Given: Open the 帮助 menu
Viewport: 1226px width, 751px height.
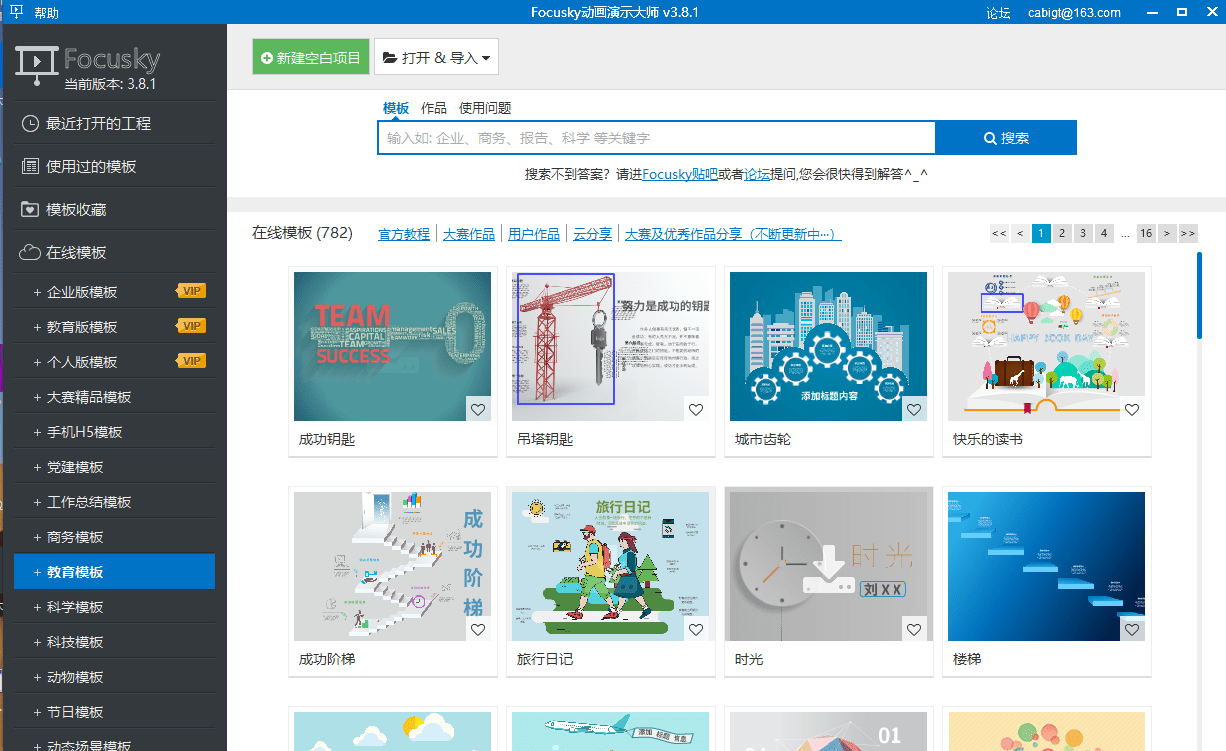Looking at the screenshot, I should pyautogui.click(x=46, y=13).
